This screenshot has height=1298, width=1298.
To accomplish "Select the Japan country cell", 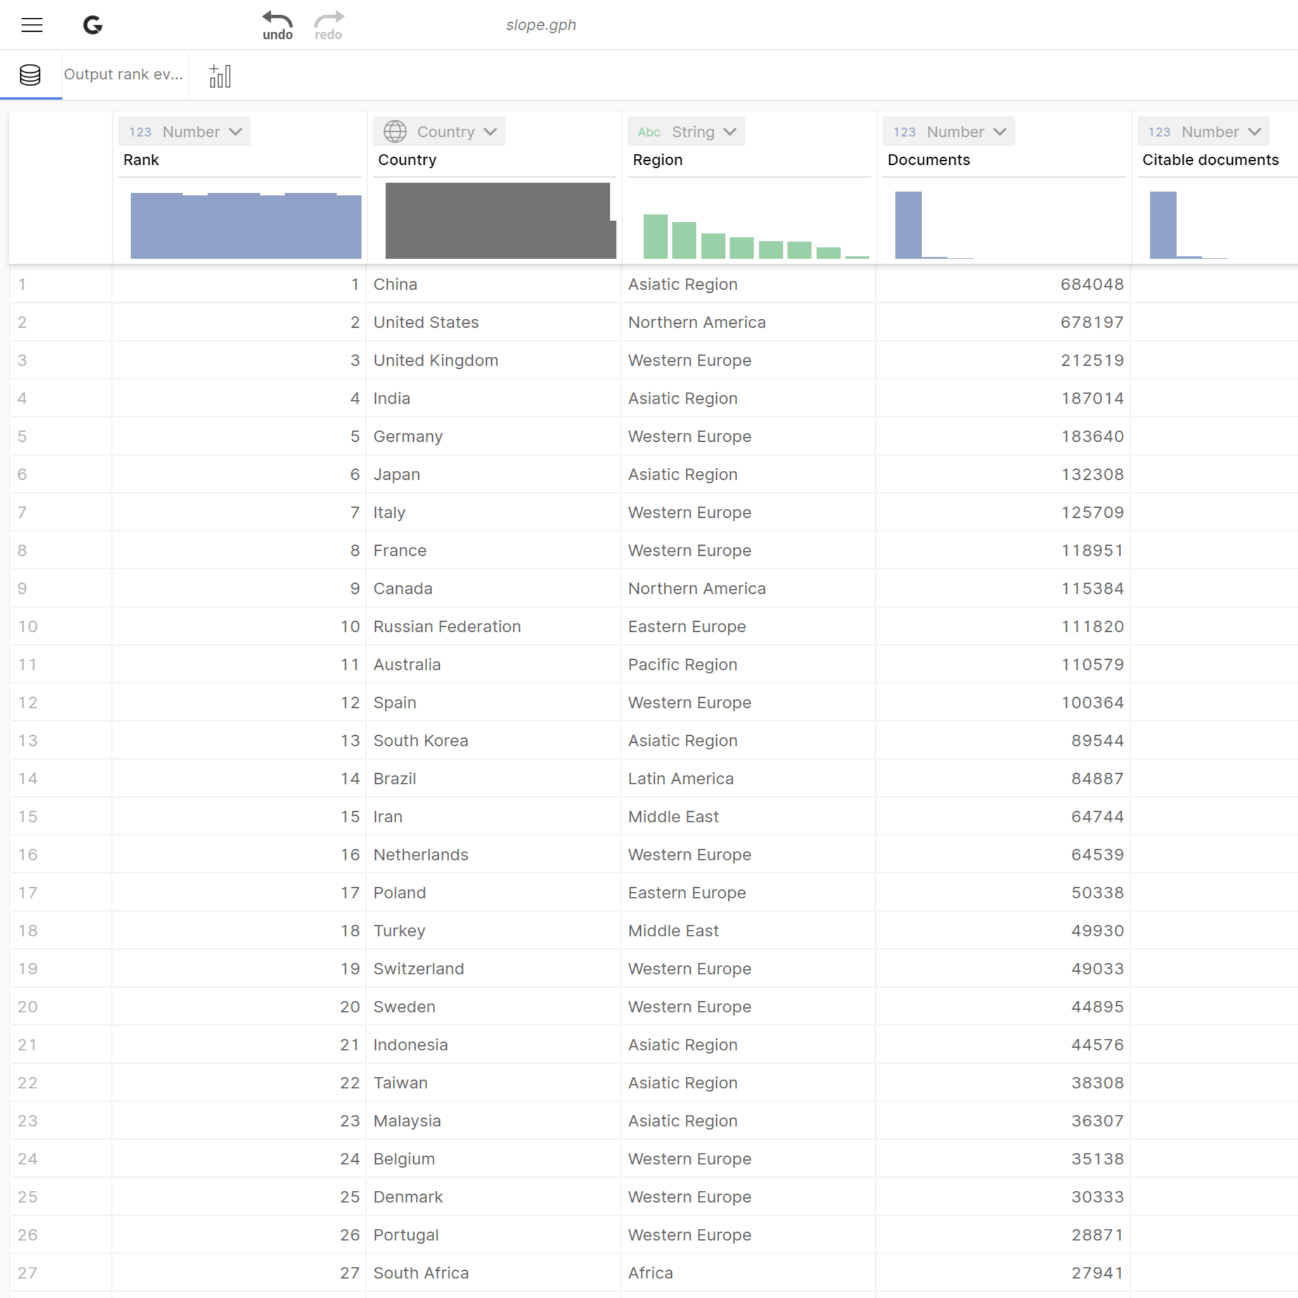I will tap(494, 474).
